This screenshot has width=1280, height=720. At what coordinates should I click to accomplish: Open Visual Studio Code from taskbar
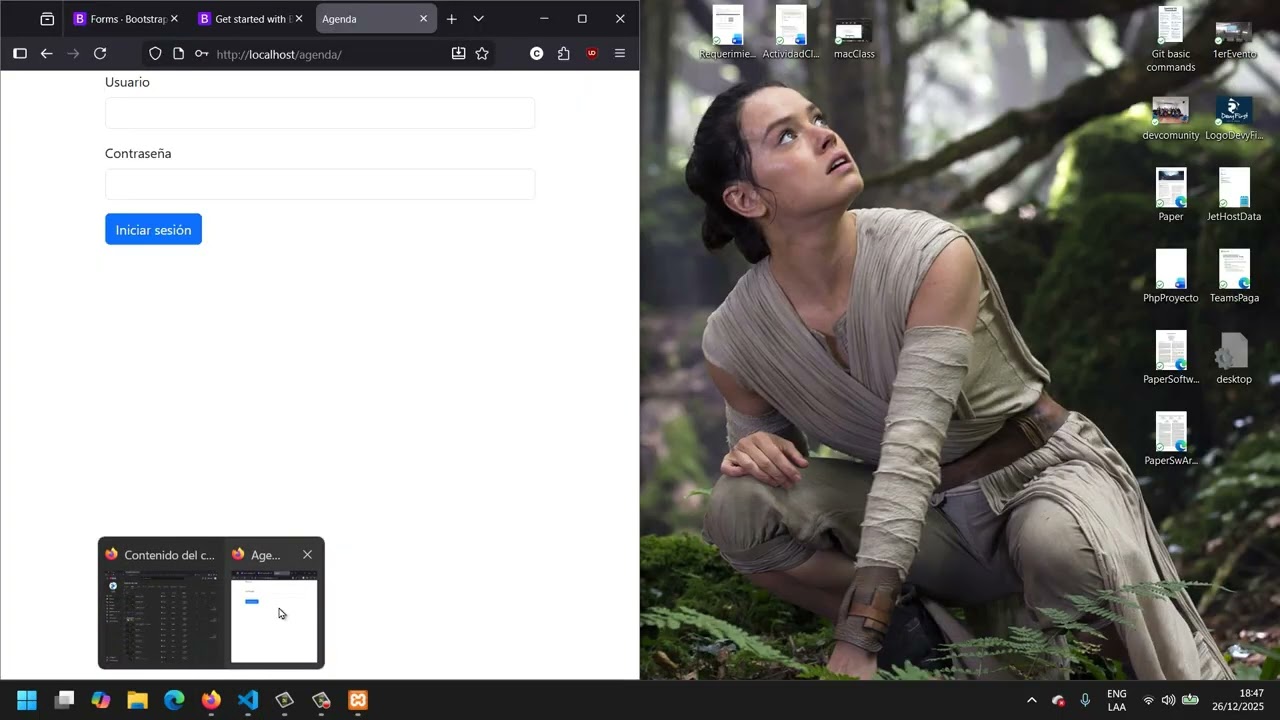[248, 700]
